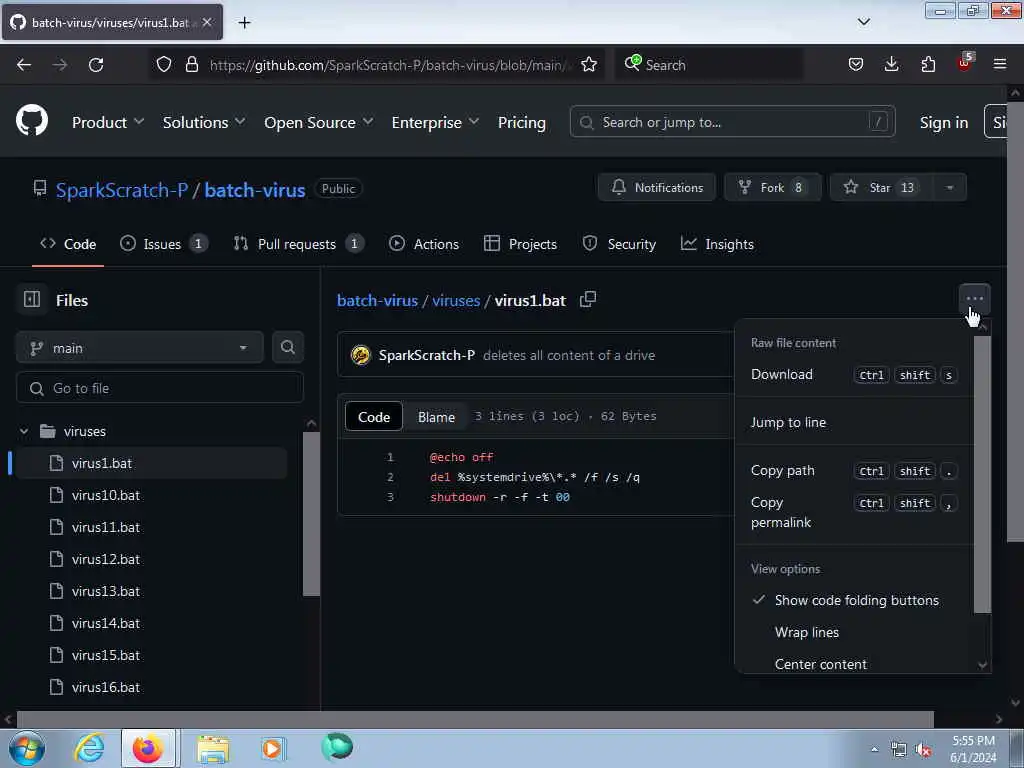Viewport: 1024px width, 768px height.
Task: Click the file tree vertical scrollbar
Action: click(x=312, y=512)
